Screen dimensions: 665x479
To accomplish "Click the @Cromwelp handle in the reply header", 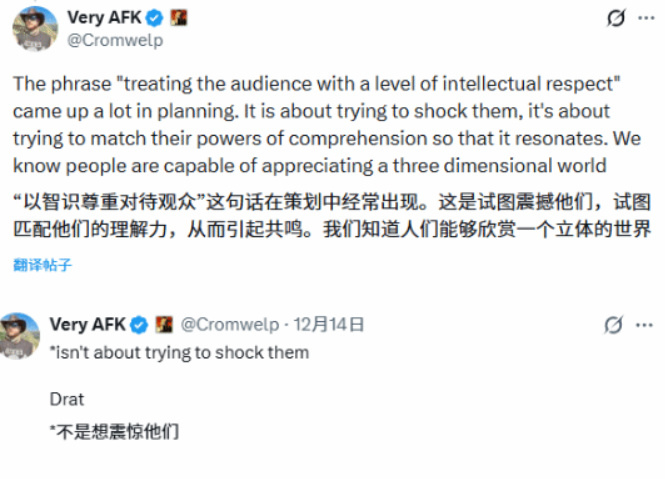I will point(228,324).
